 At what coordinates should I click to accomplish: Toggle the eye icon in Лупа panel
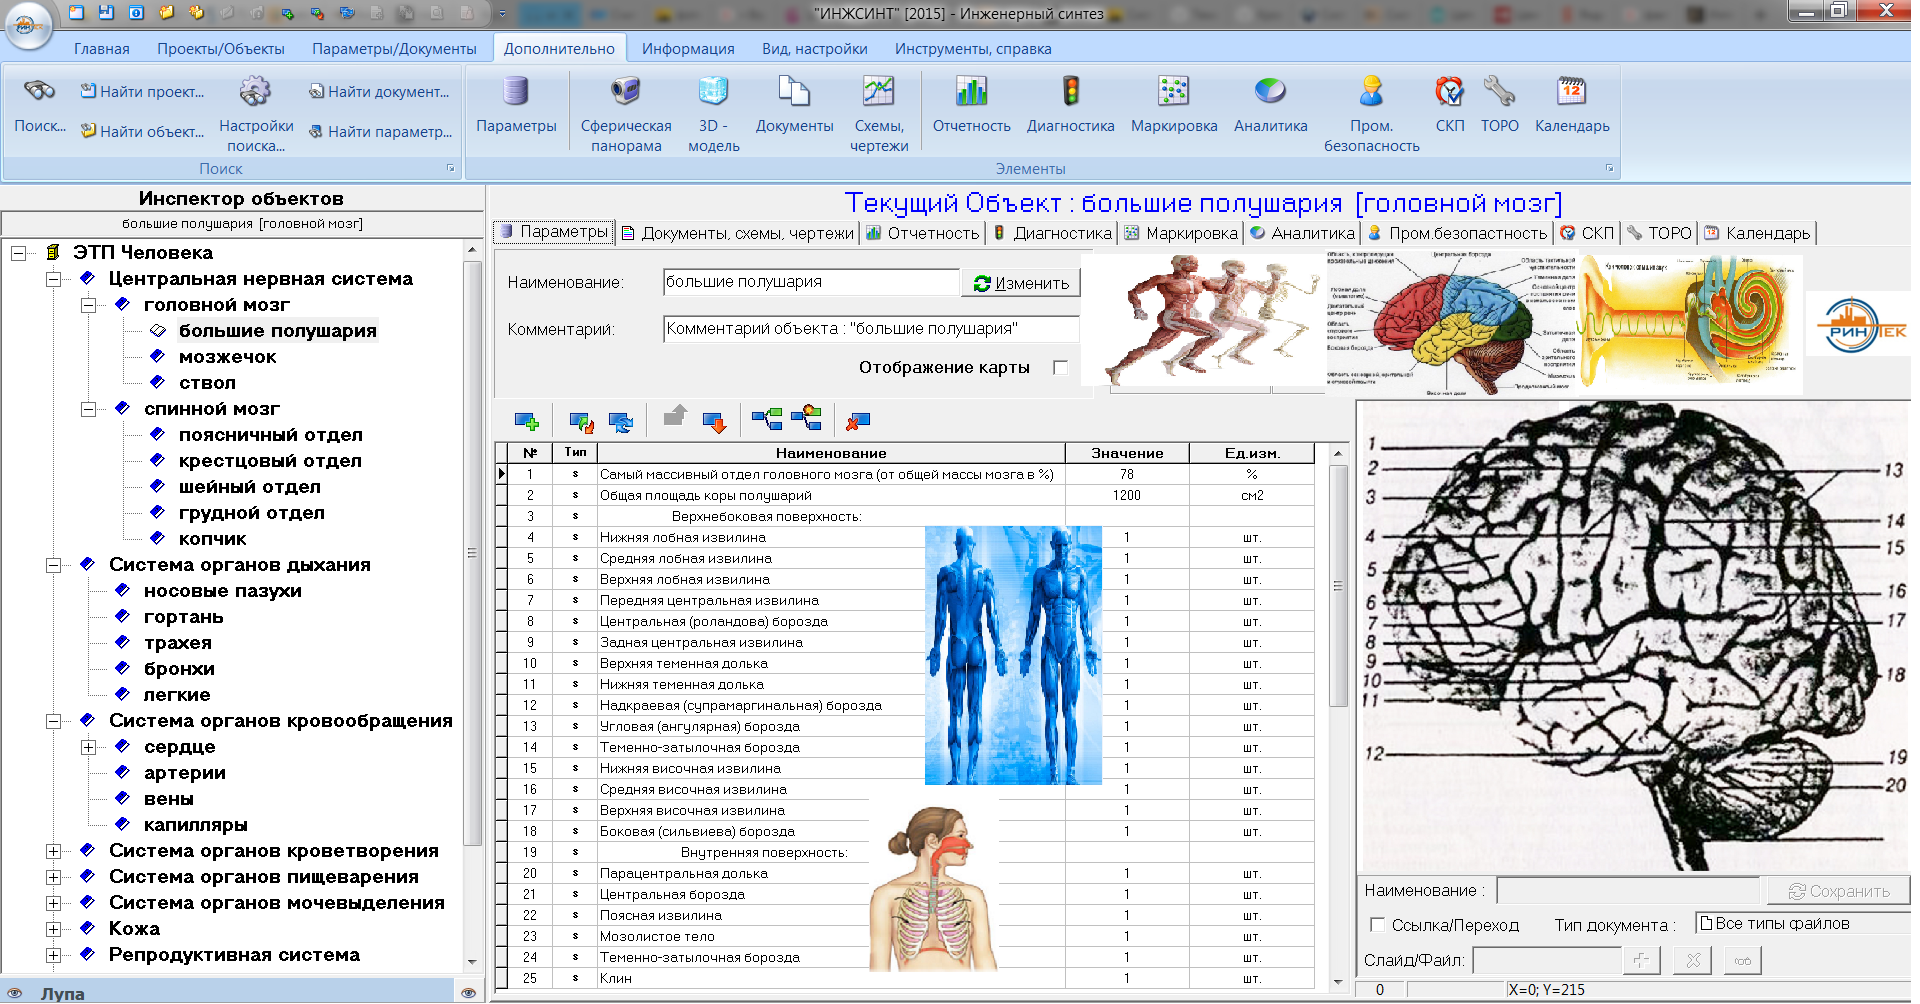pyautogui.click(x=468, y=993)
